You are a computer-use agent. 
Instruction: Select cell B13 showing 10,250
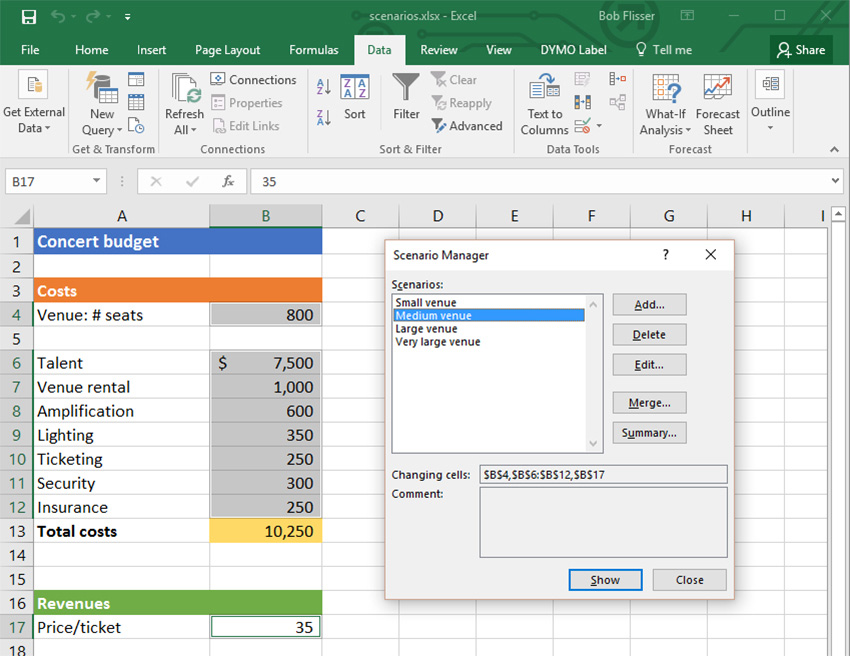click(266, 531)
